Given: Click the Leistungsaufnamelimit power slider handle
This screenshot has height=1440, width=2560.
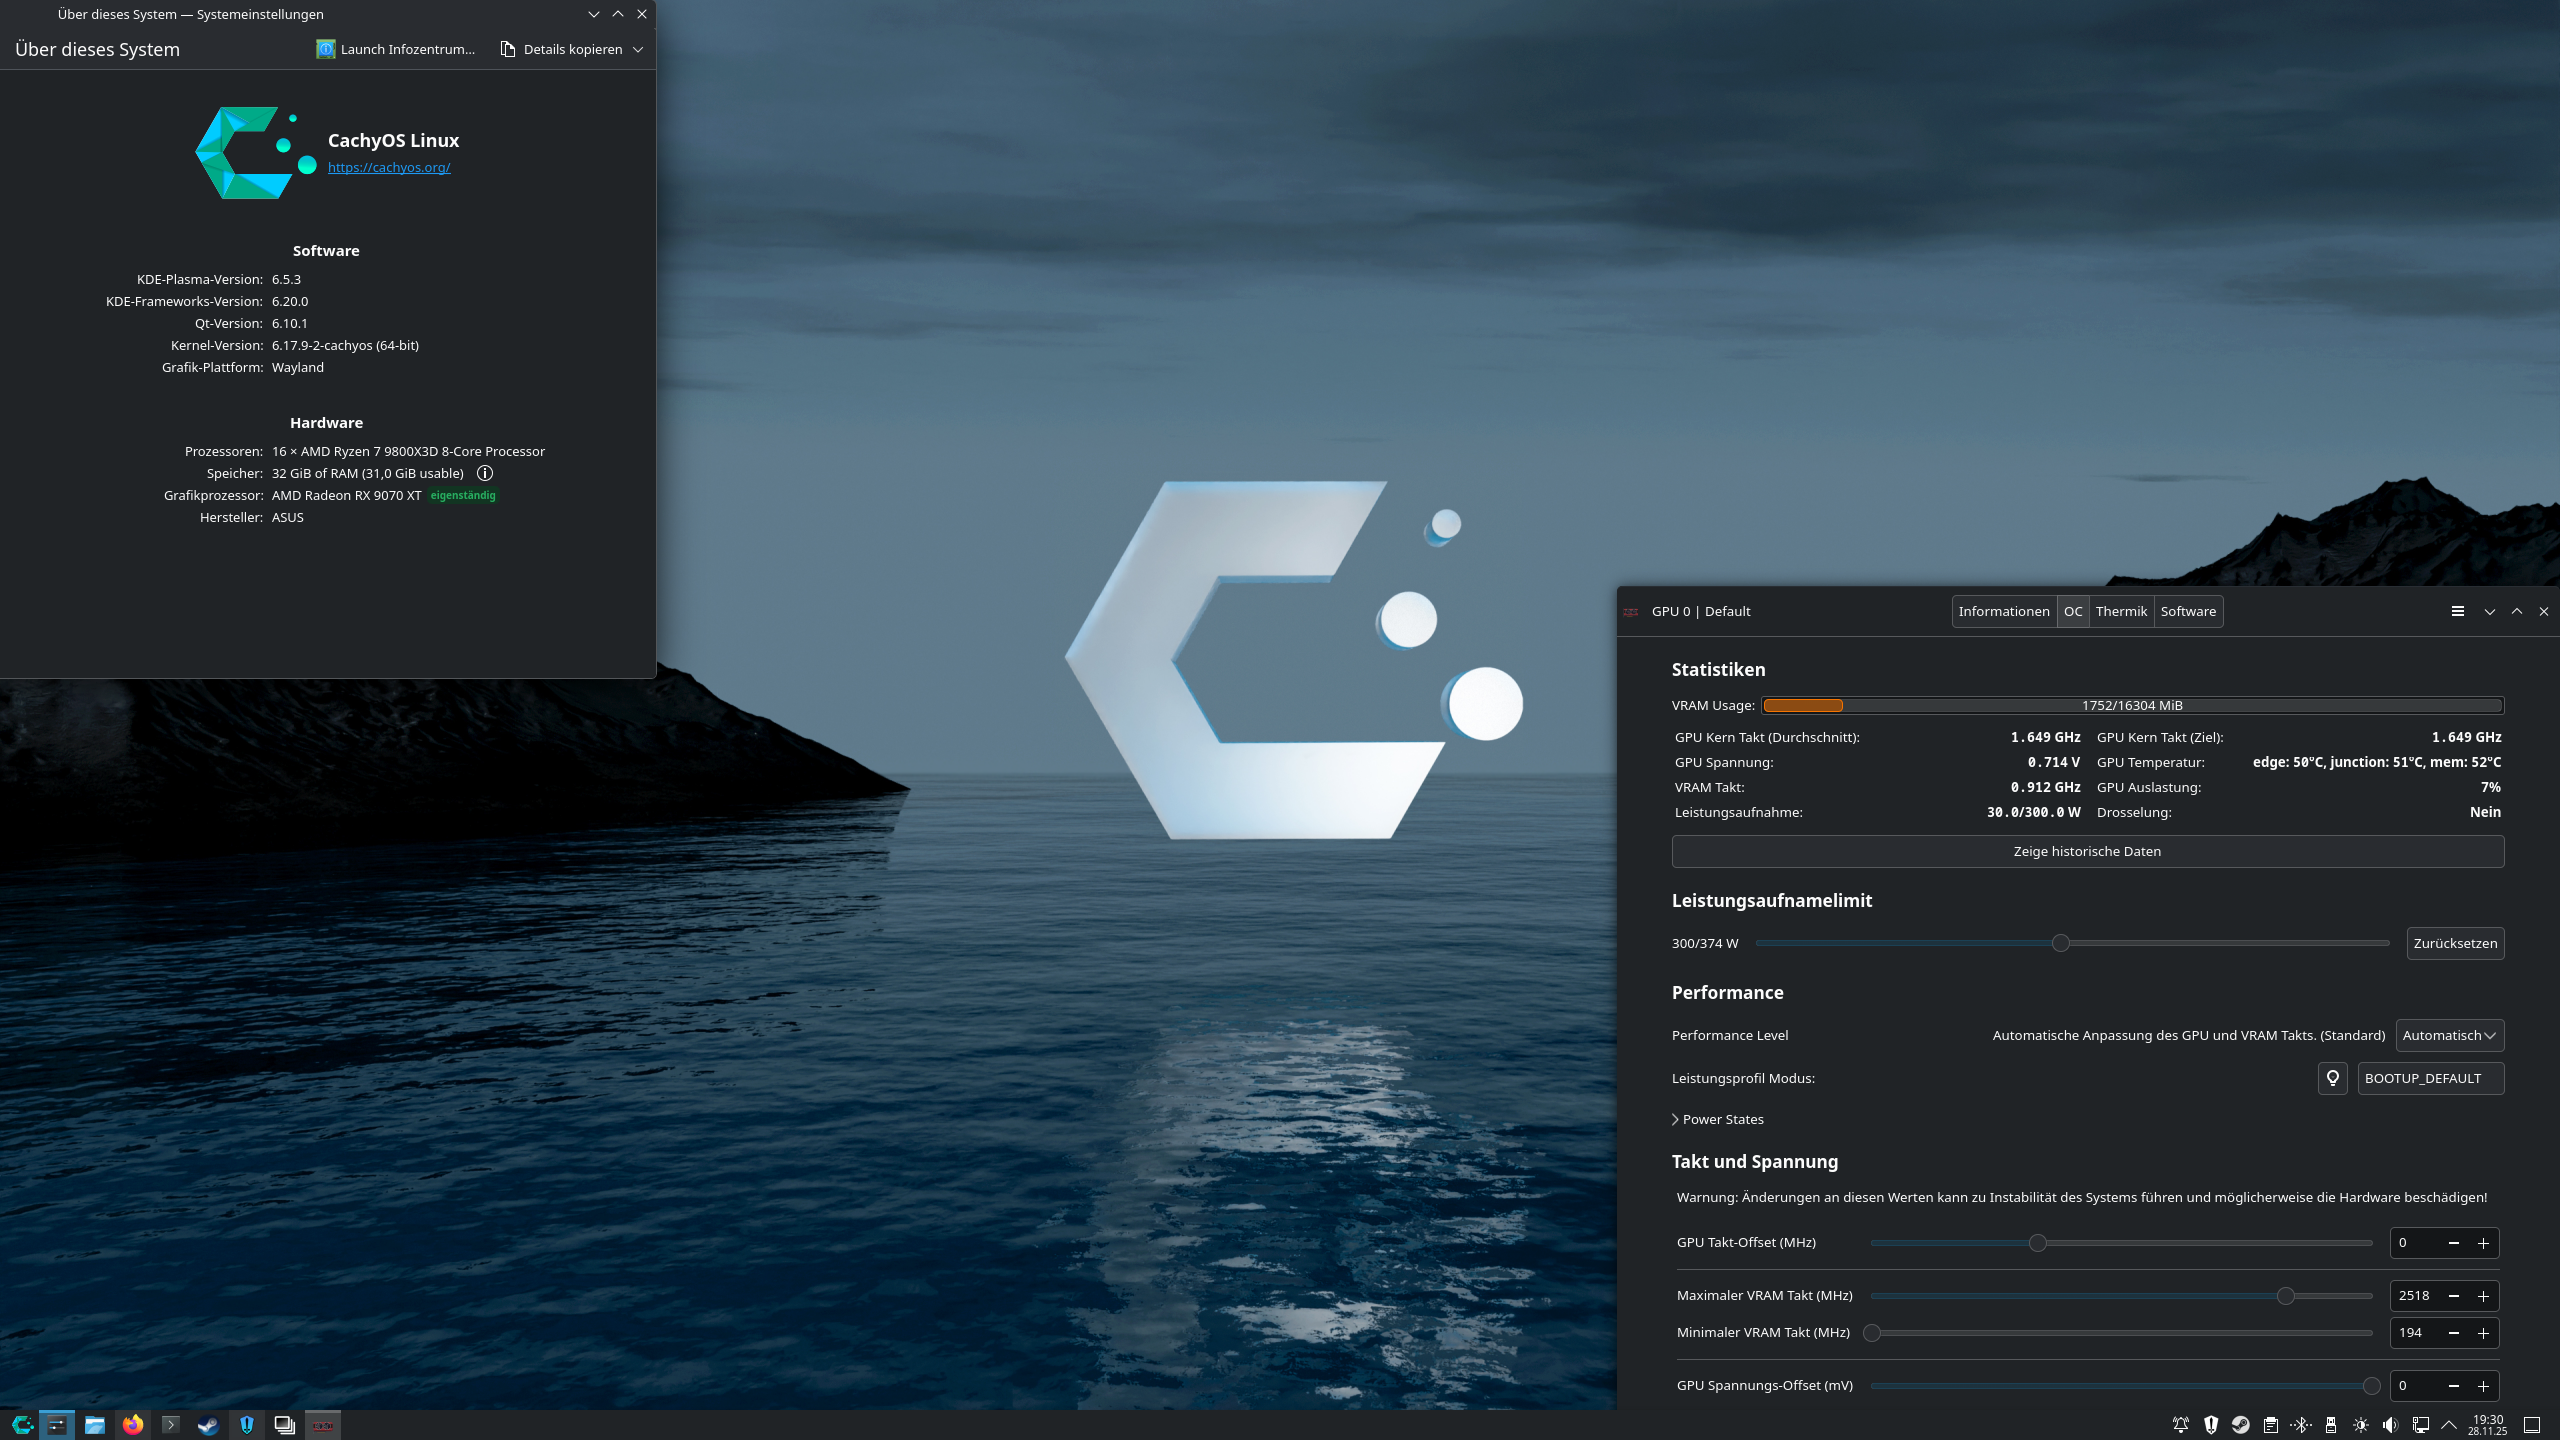Looking at the screenshot, I should 2060,943.
